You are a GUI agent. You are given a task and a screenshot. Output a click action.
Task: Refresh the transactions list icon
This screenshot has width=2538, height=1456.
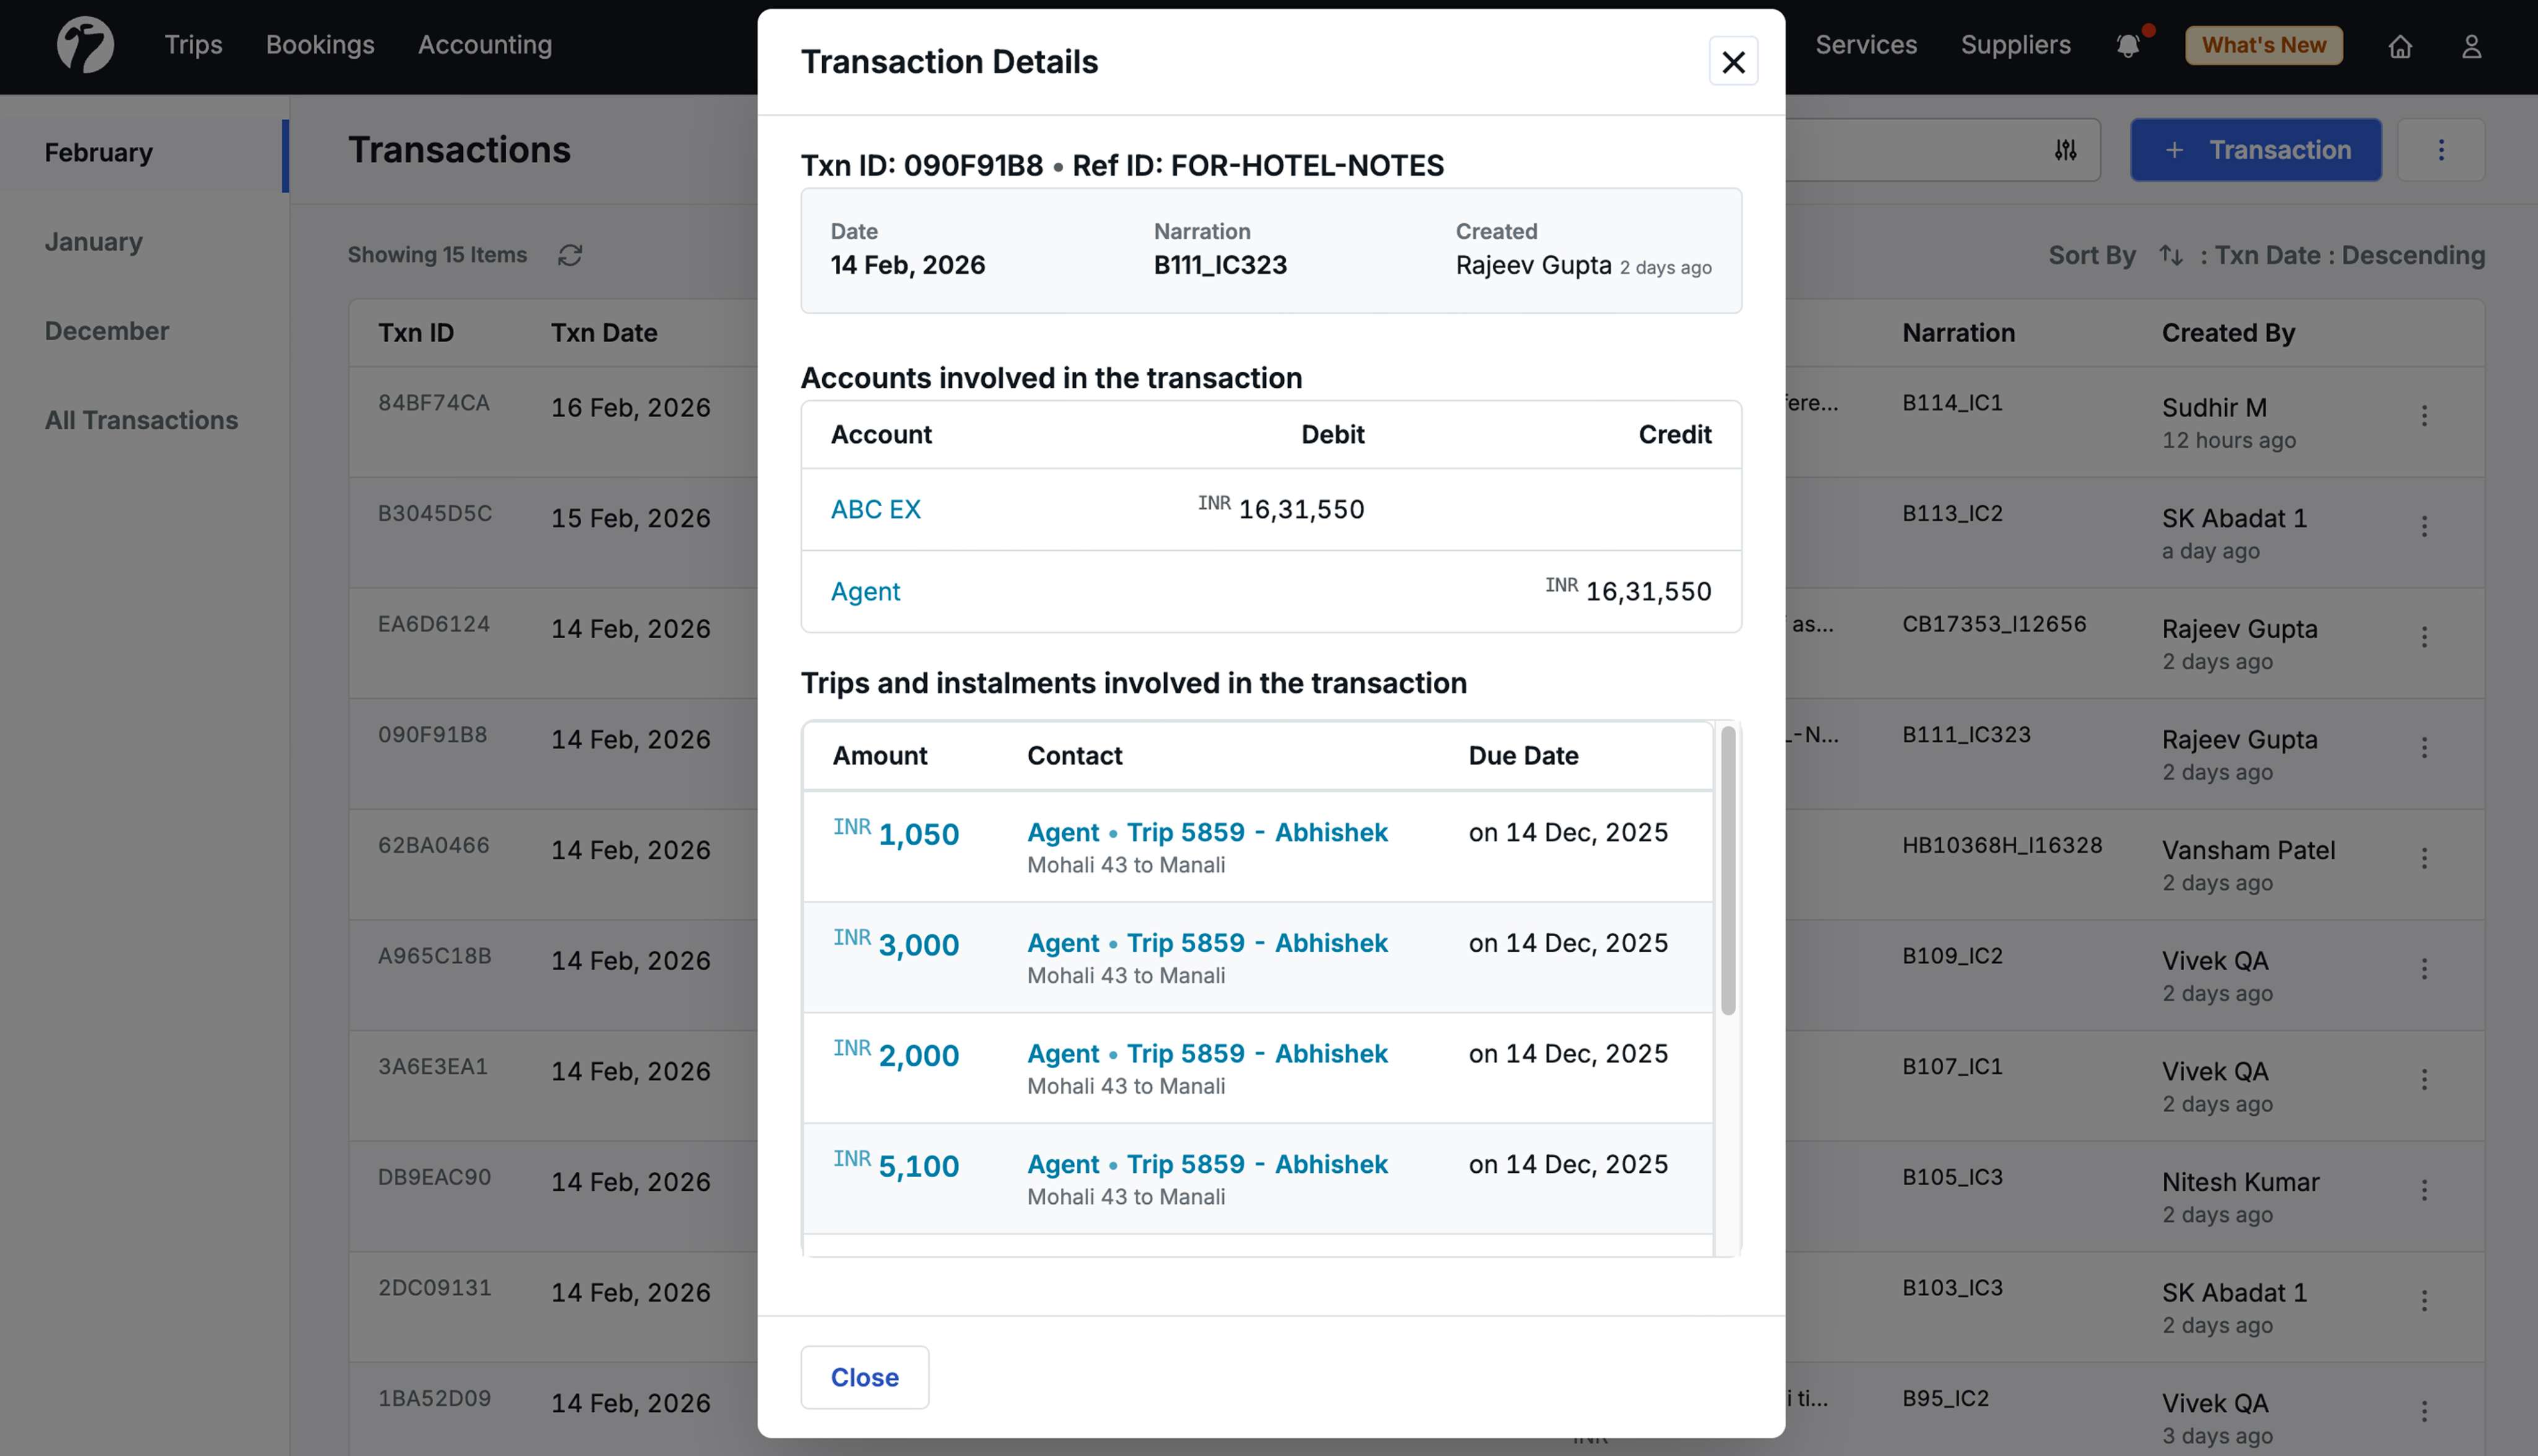[x=570, y=255]
